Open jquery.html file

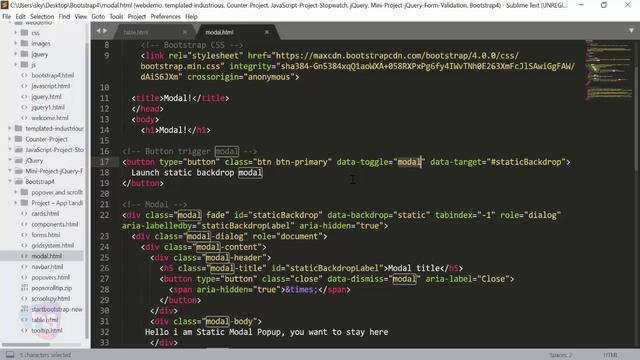click(47, 97)
